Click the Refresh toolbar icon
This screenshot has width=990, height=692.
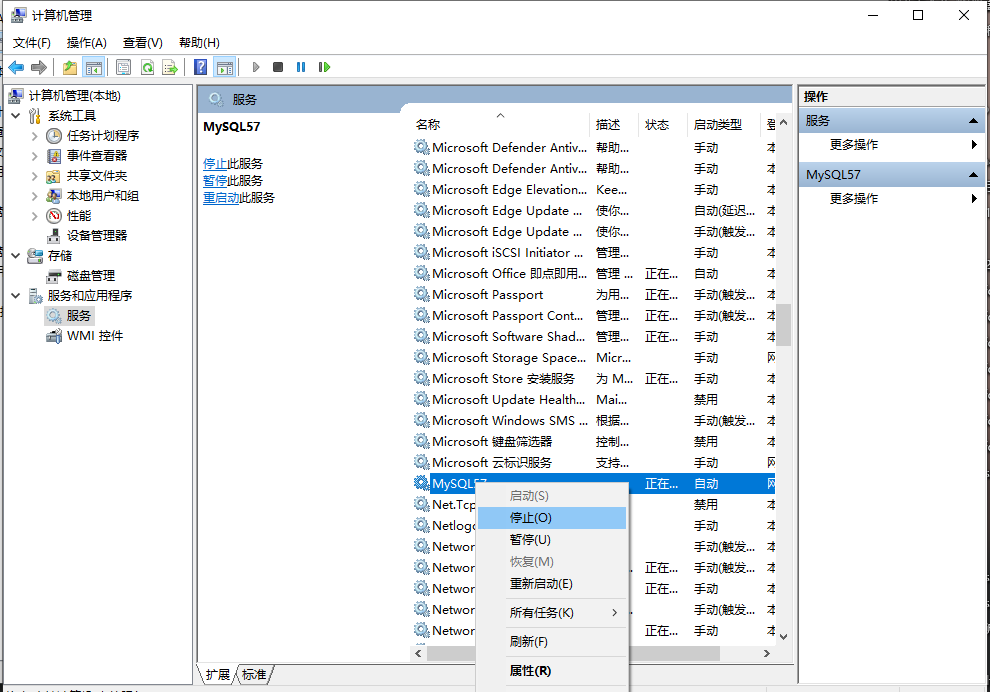(147, 67)
